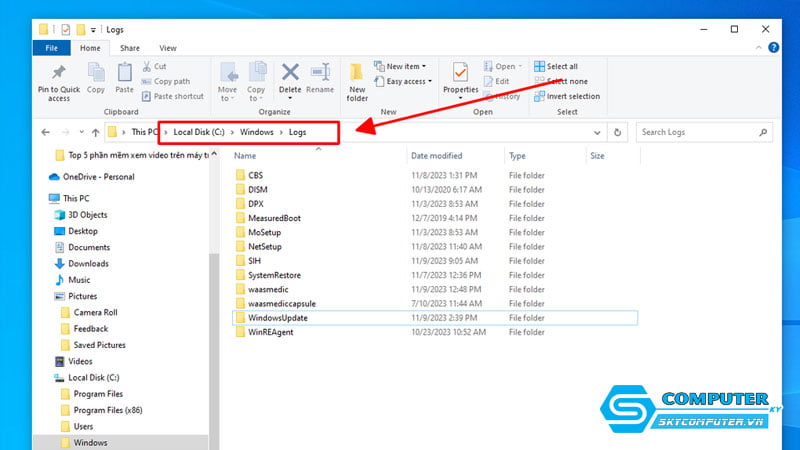Open the Easy access dropdown
This screenshot has width=800, height=450.
click(x=406, y=81)
